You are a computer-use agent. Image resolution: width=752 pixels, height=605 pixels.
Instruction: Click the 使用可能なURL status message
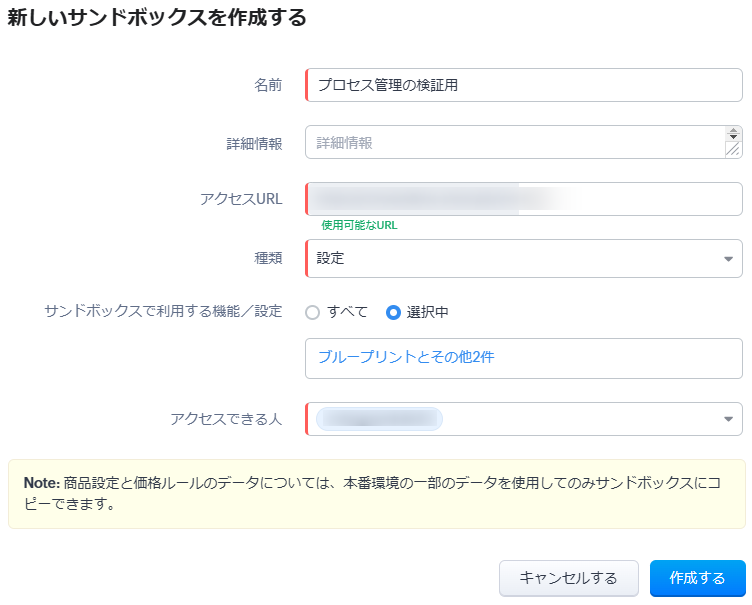point(359,225)
